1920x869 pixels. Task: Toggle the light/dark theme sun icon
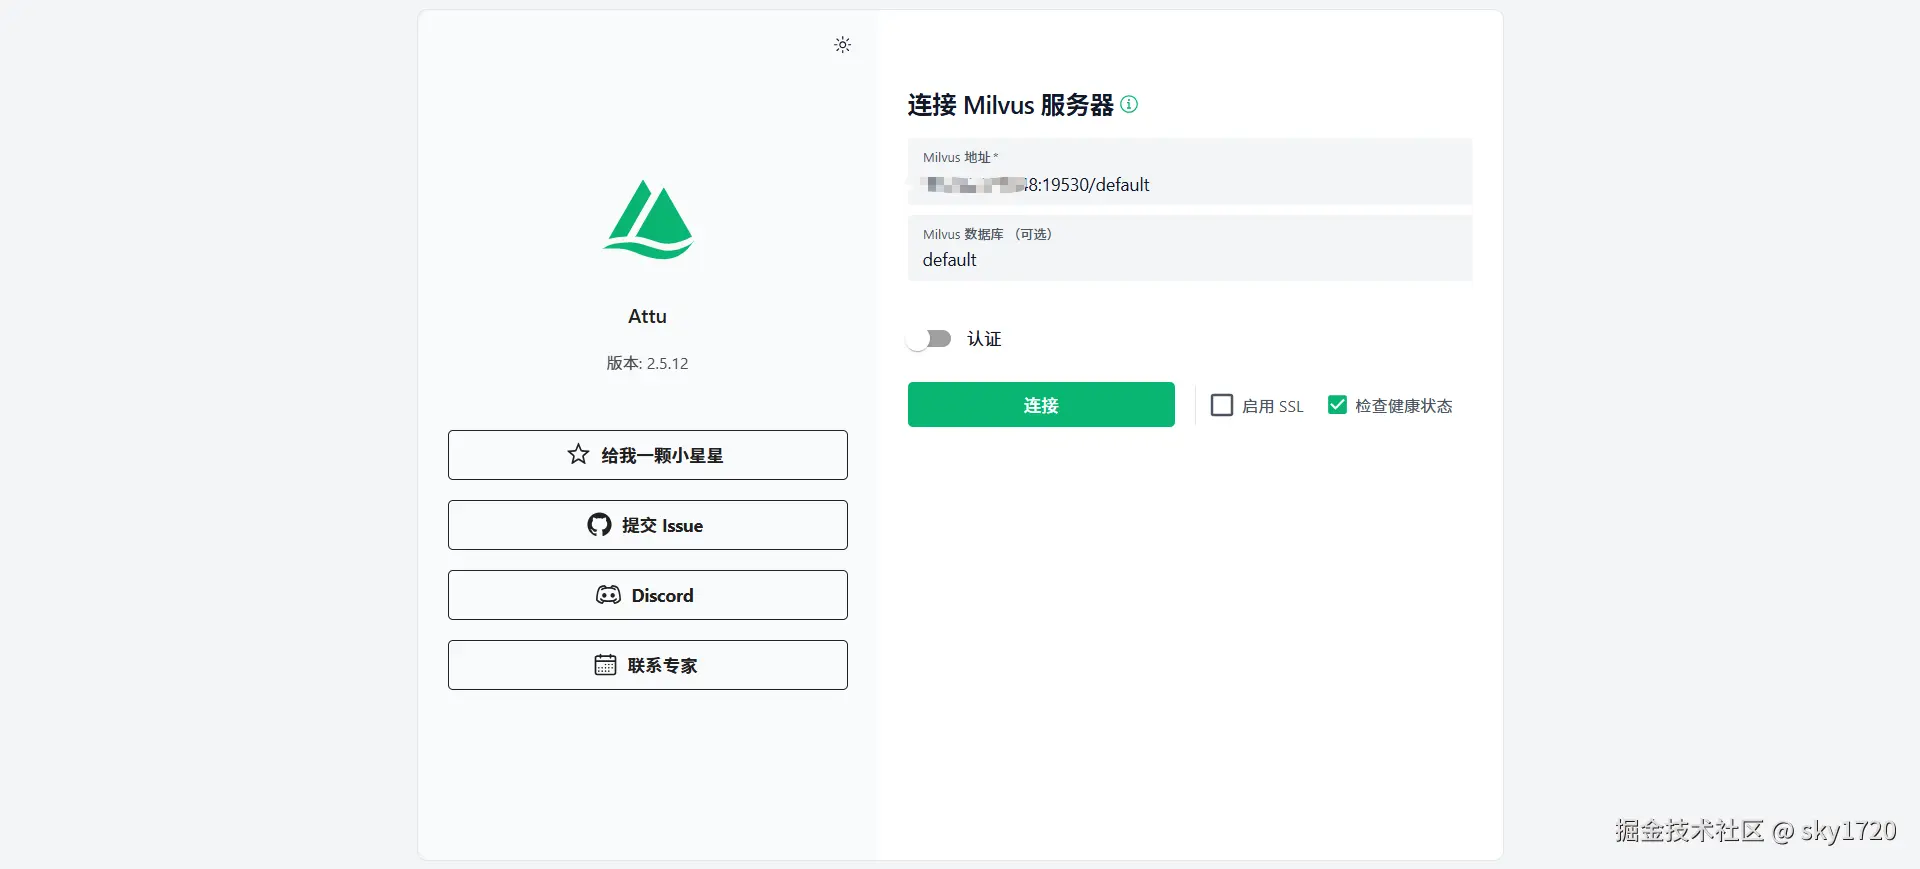click(x=843, y=45)
